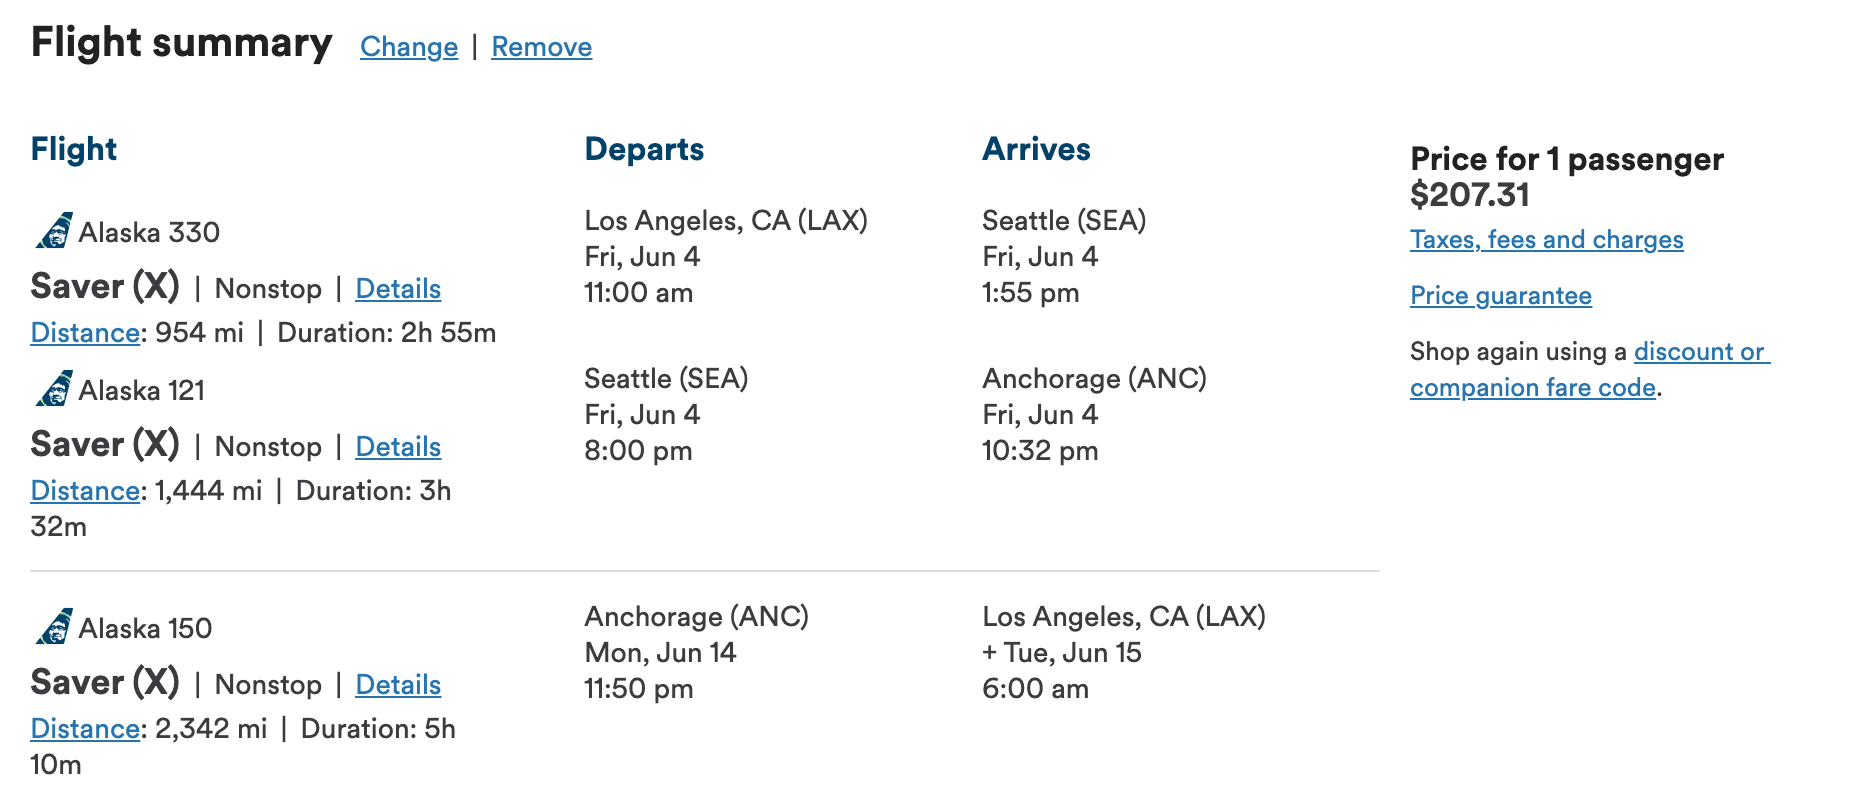Select the Alaska 330 flight number text
This screenshot has width=1874, height=808.
(x=149, y=233)
